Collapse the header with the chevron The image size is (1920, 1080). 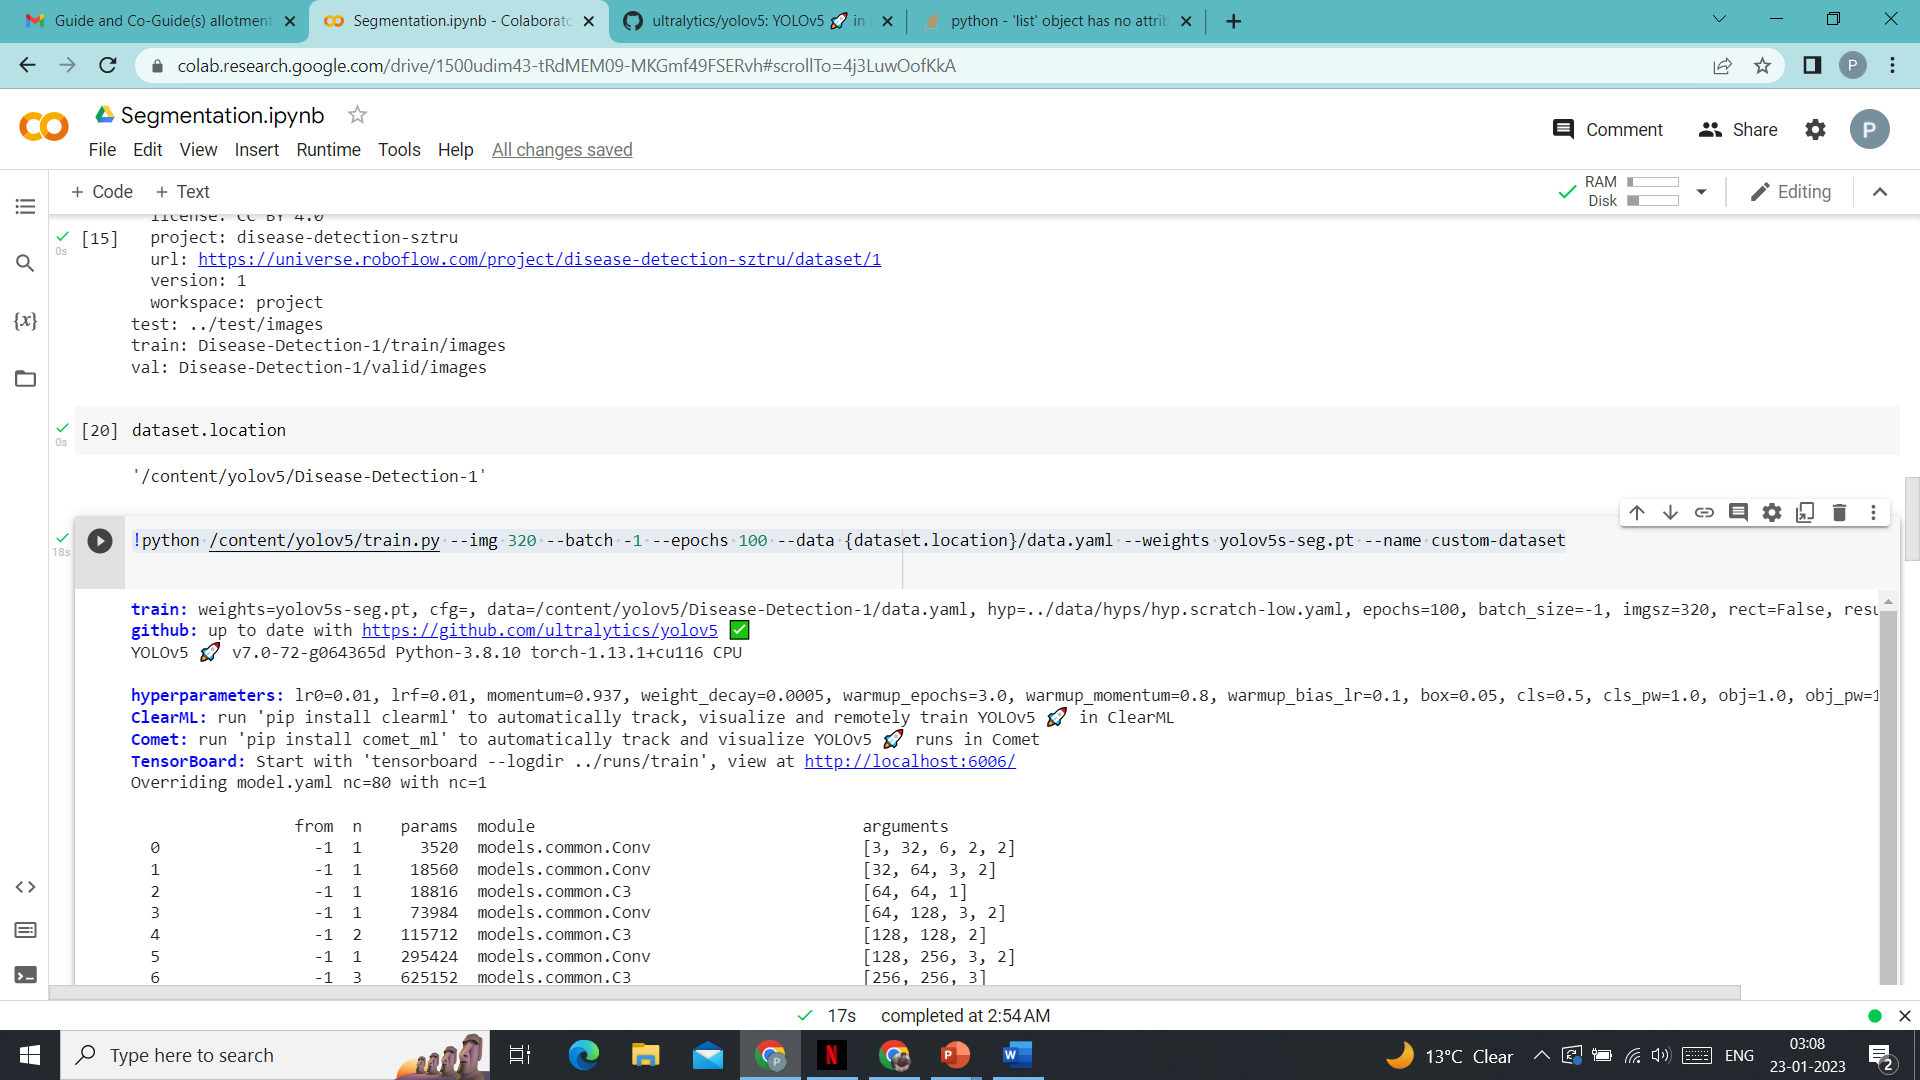(x=1880, y=192)
